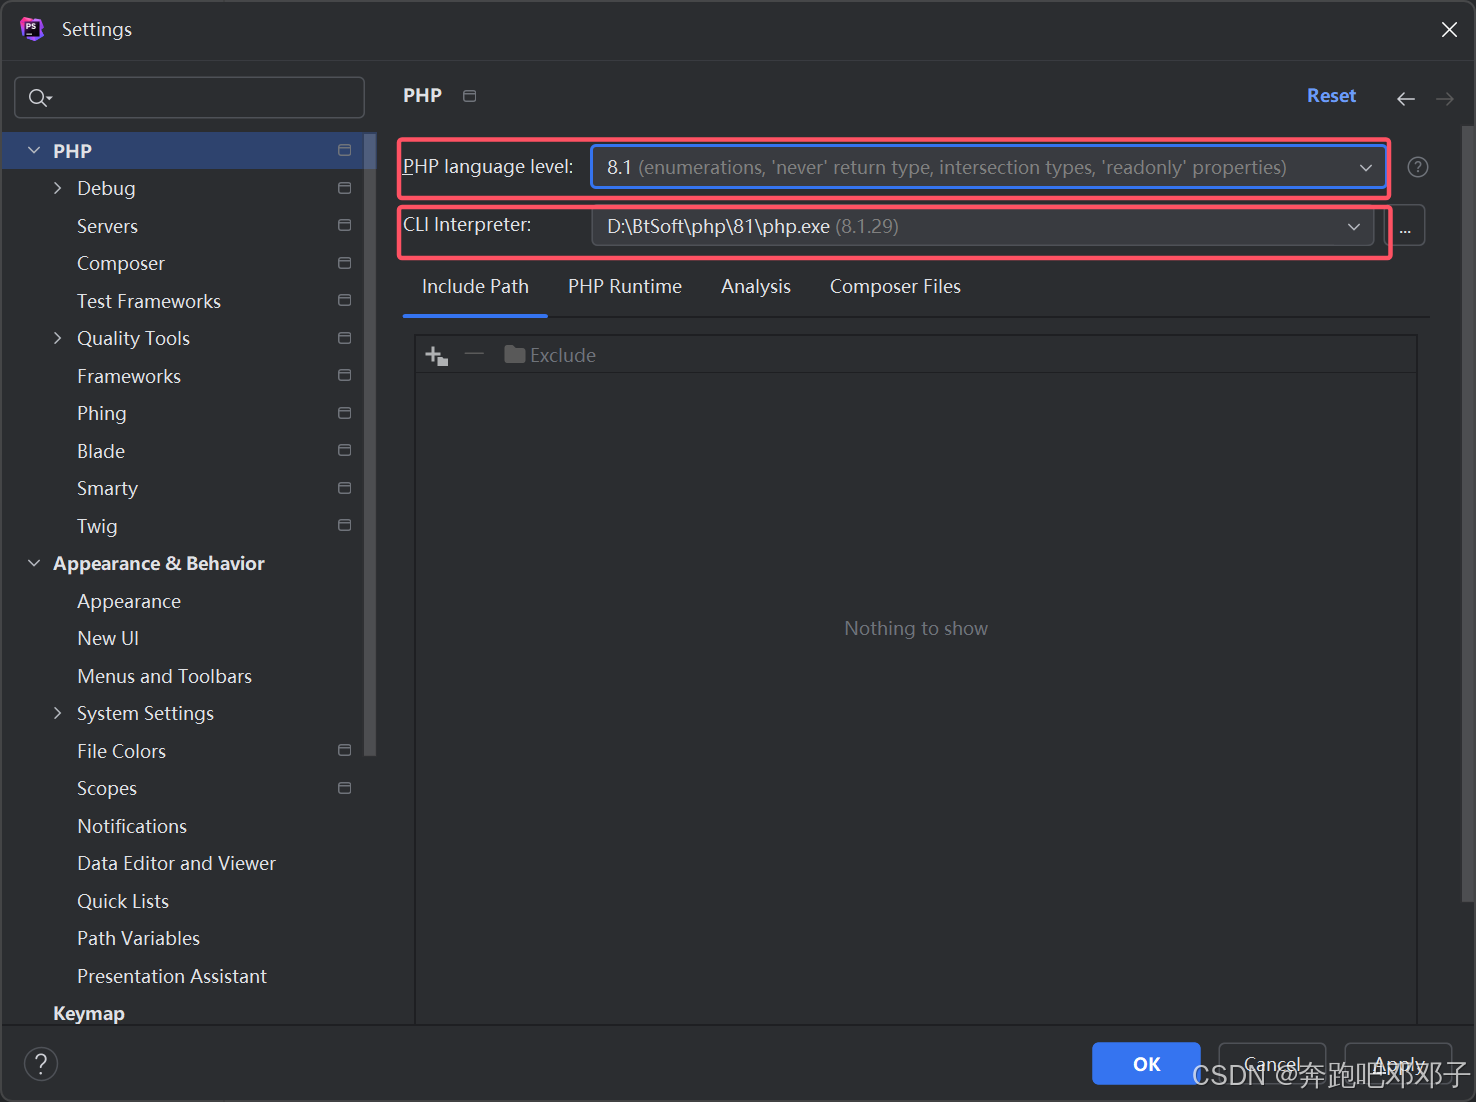The height and width of the screenshot is (1102, 1476).
Task: Click the project-level icon on Blade row
Action: (x=345, y=450)
